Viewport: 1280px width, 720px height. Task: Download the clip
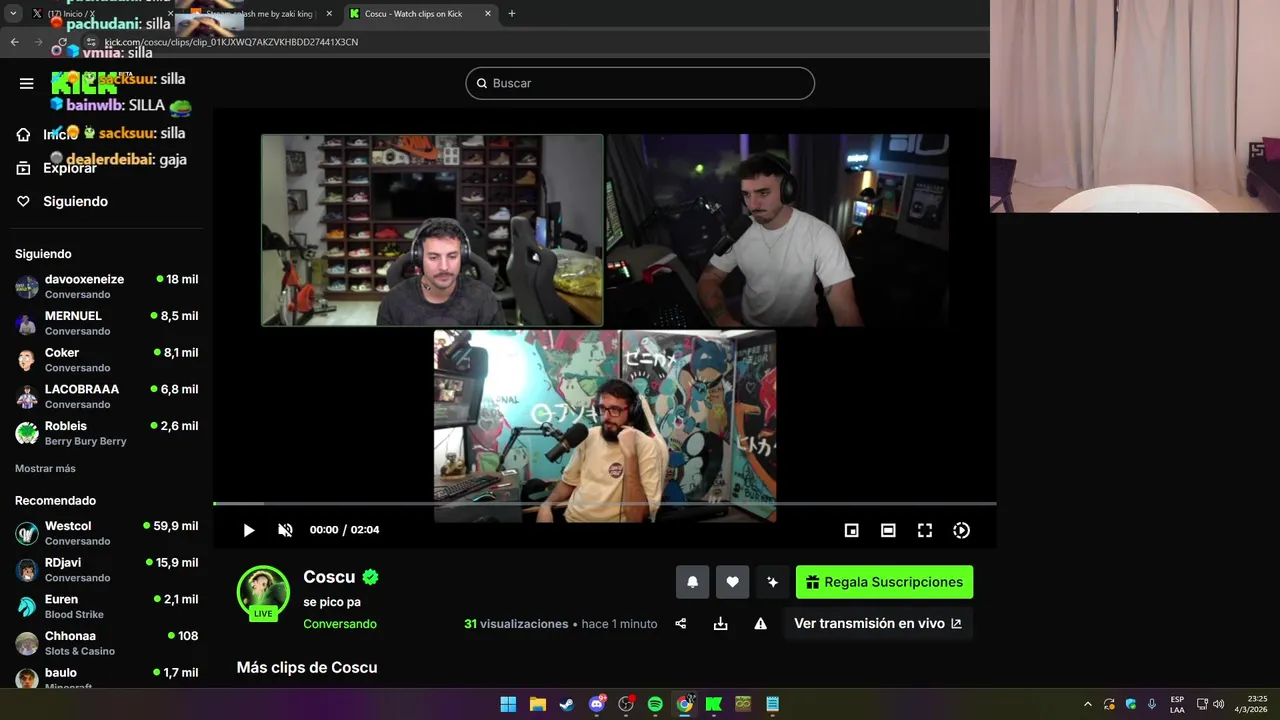(720, 623)
